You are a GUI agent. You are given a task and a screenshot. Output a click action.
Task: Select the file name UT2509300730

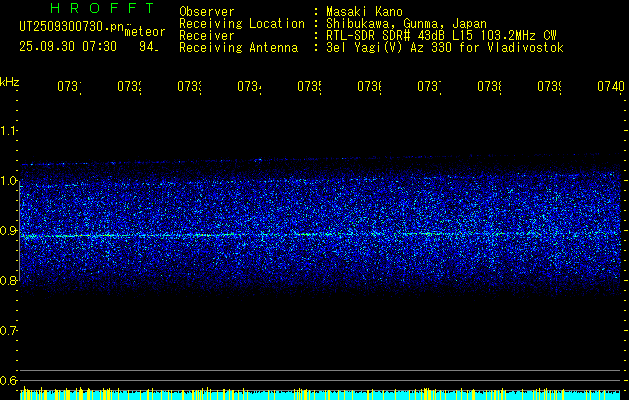[72, 26]
